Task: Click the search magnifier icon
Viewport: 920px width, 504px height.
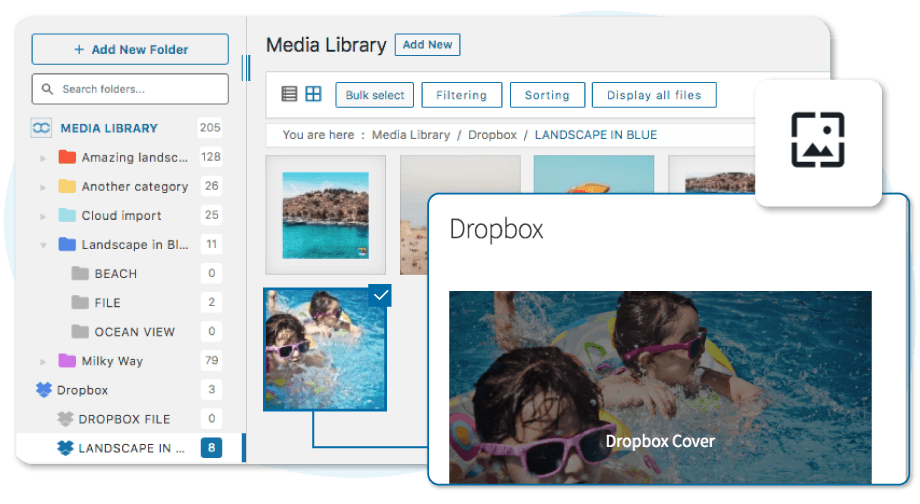Action: 48,89
